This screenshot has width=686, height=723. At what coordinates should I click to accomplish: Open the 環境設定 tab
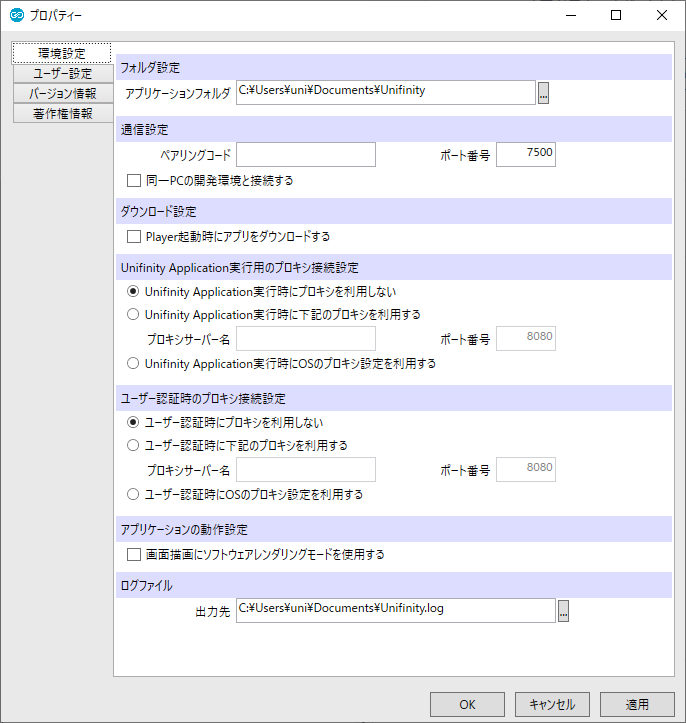click(x=62, y=53)
